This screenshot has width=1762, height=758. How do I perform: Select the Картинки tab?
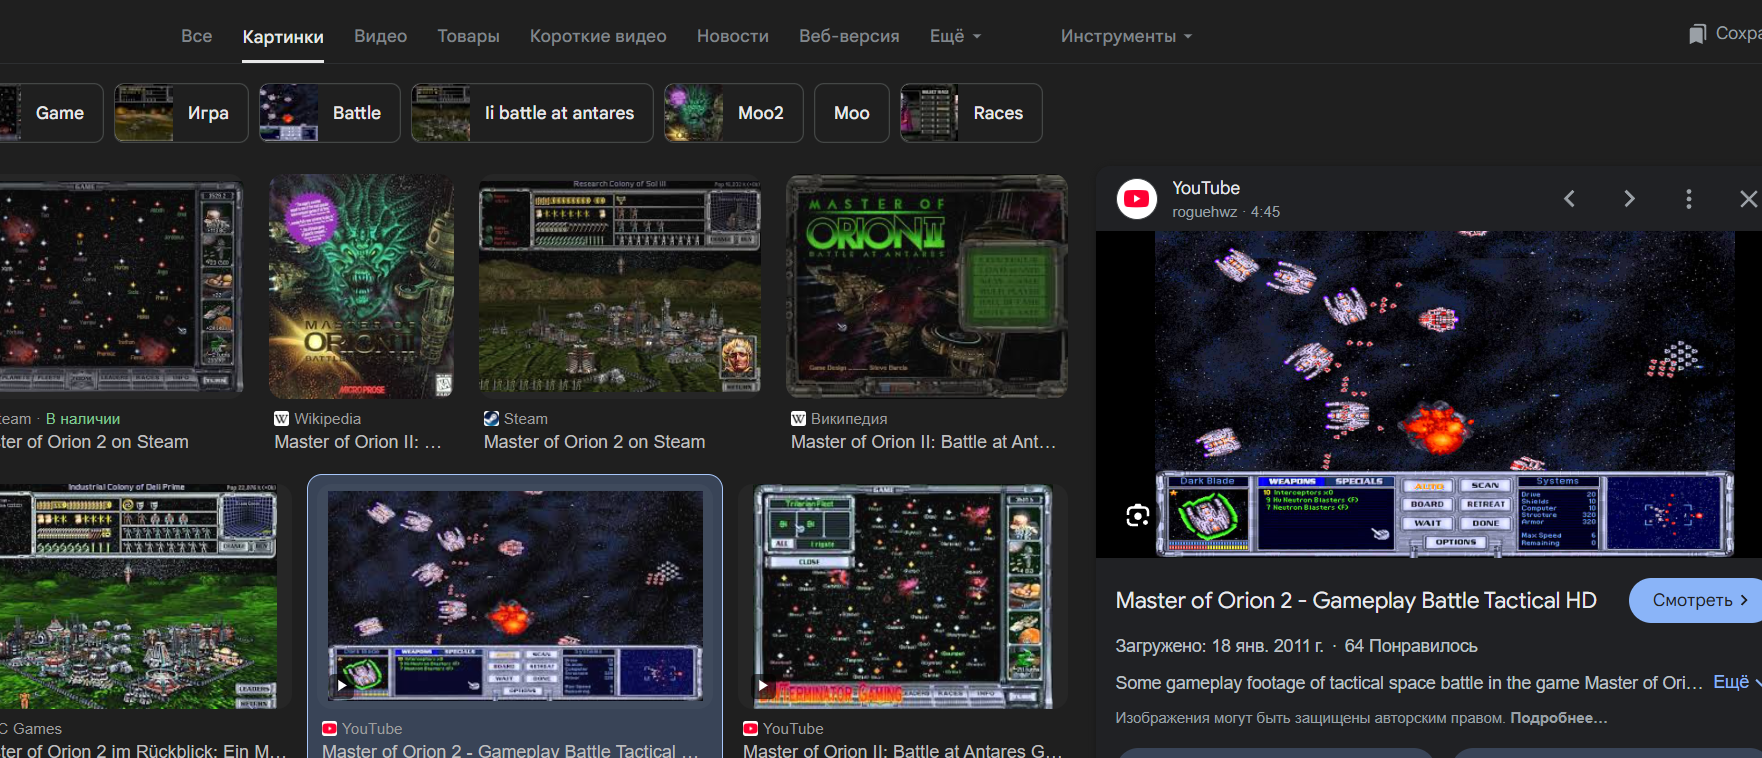(x=283, y=37)
